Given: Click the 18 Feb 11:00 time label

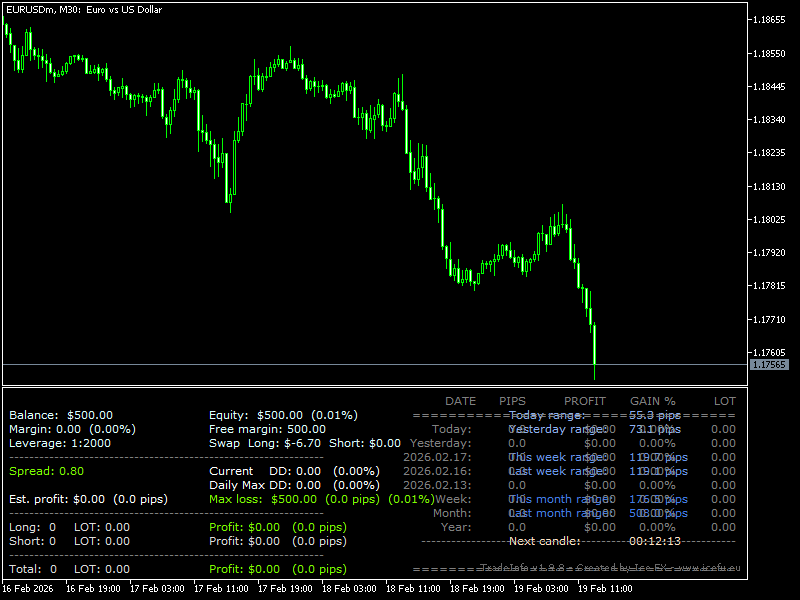Looking at the screenshot, I should [x=413, y=589].
